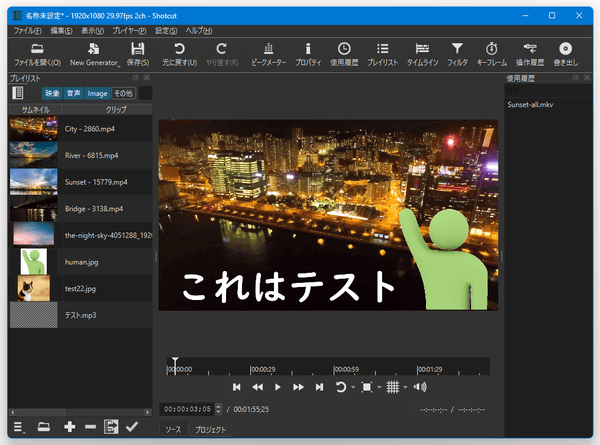This screenshot has width=600, height=445.
Task: Add to playlist with the plus icon
Action: coord(69,427)
